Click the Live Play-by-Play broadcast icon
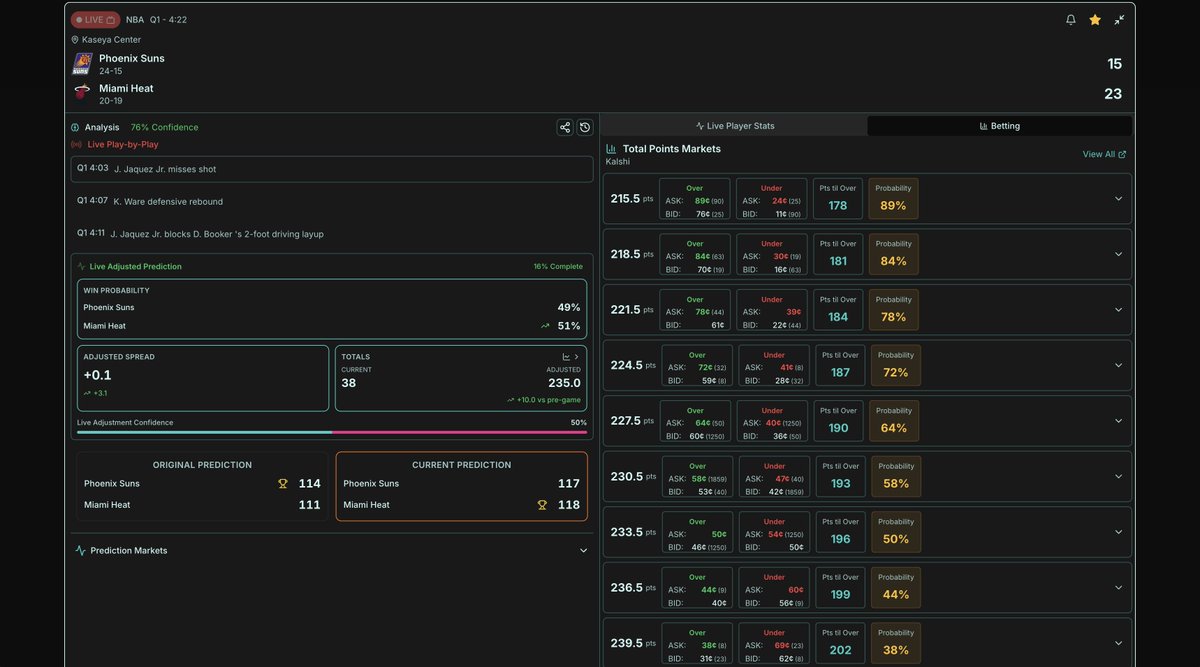This screenshot has height=667, width=1200. click(76, 144)
